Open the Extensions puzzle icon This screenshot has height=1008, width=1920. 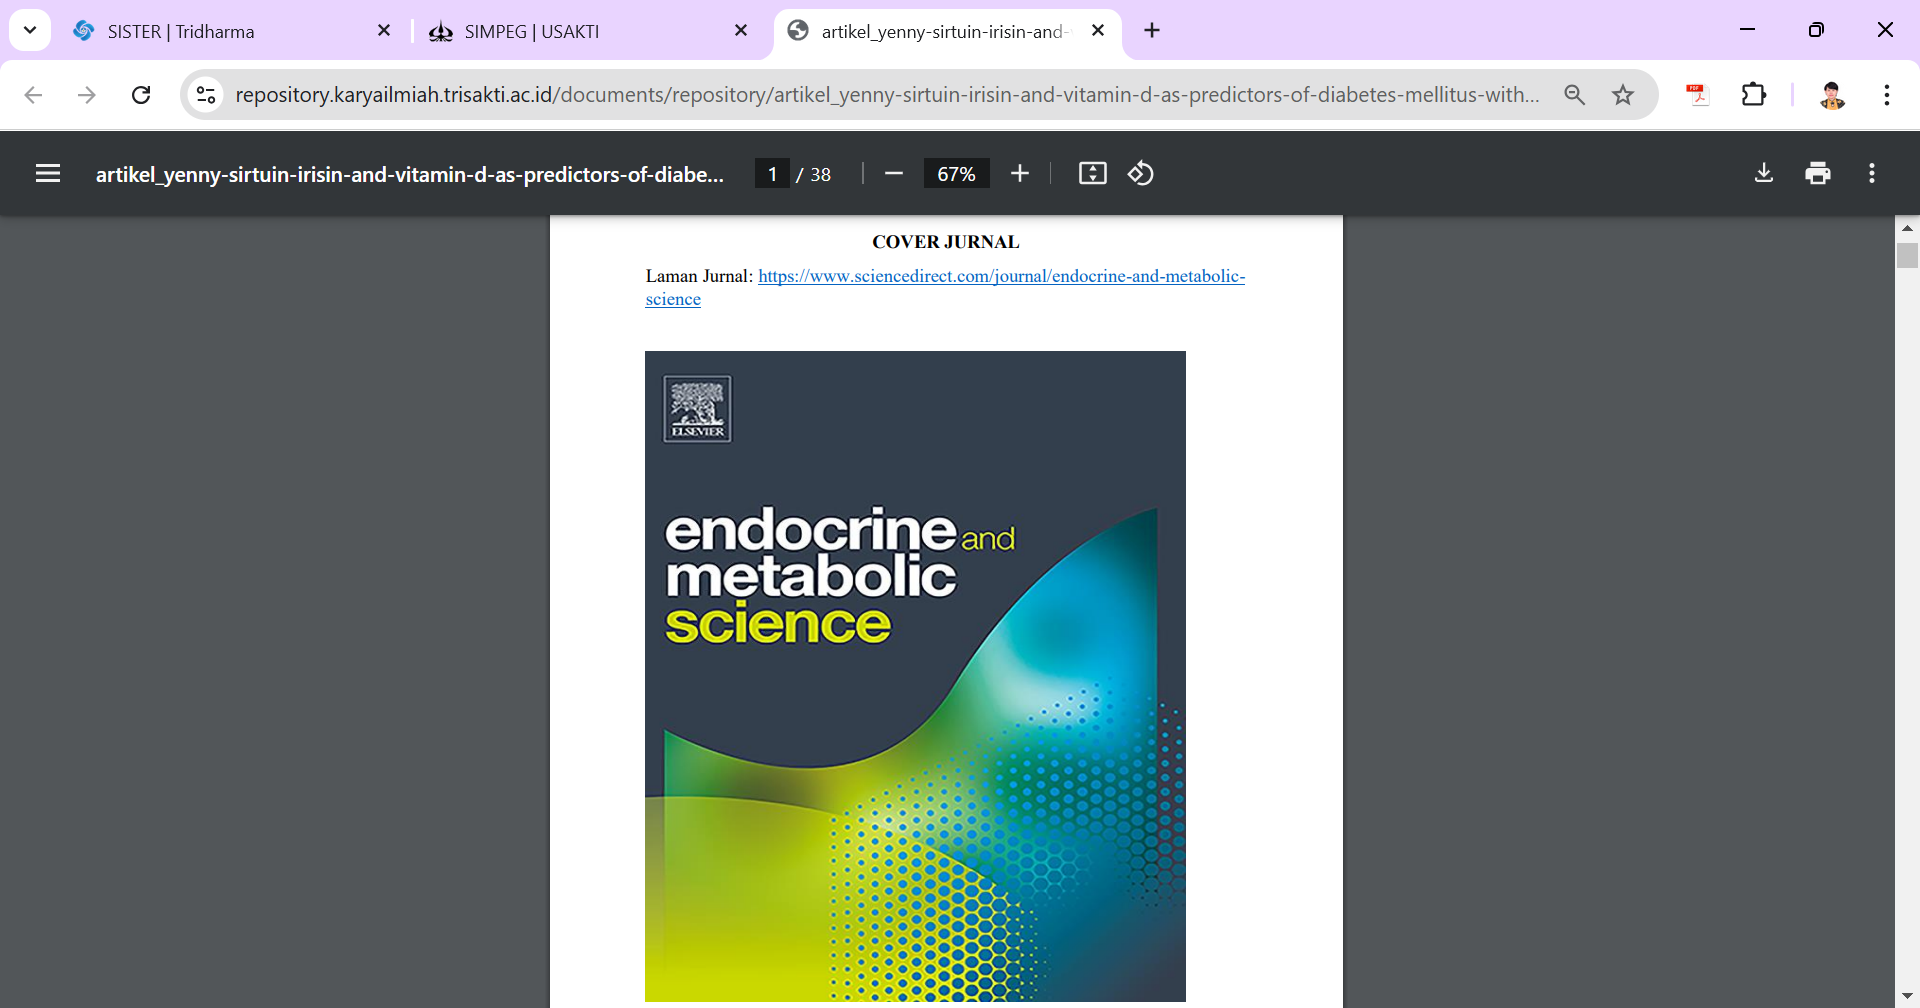coord(1754,95)
